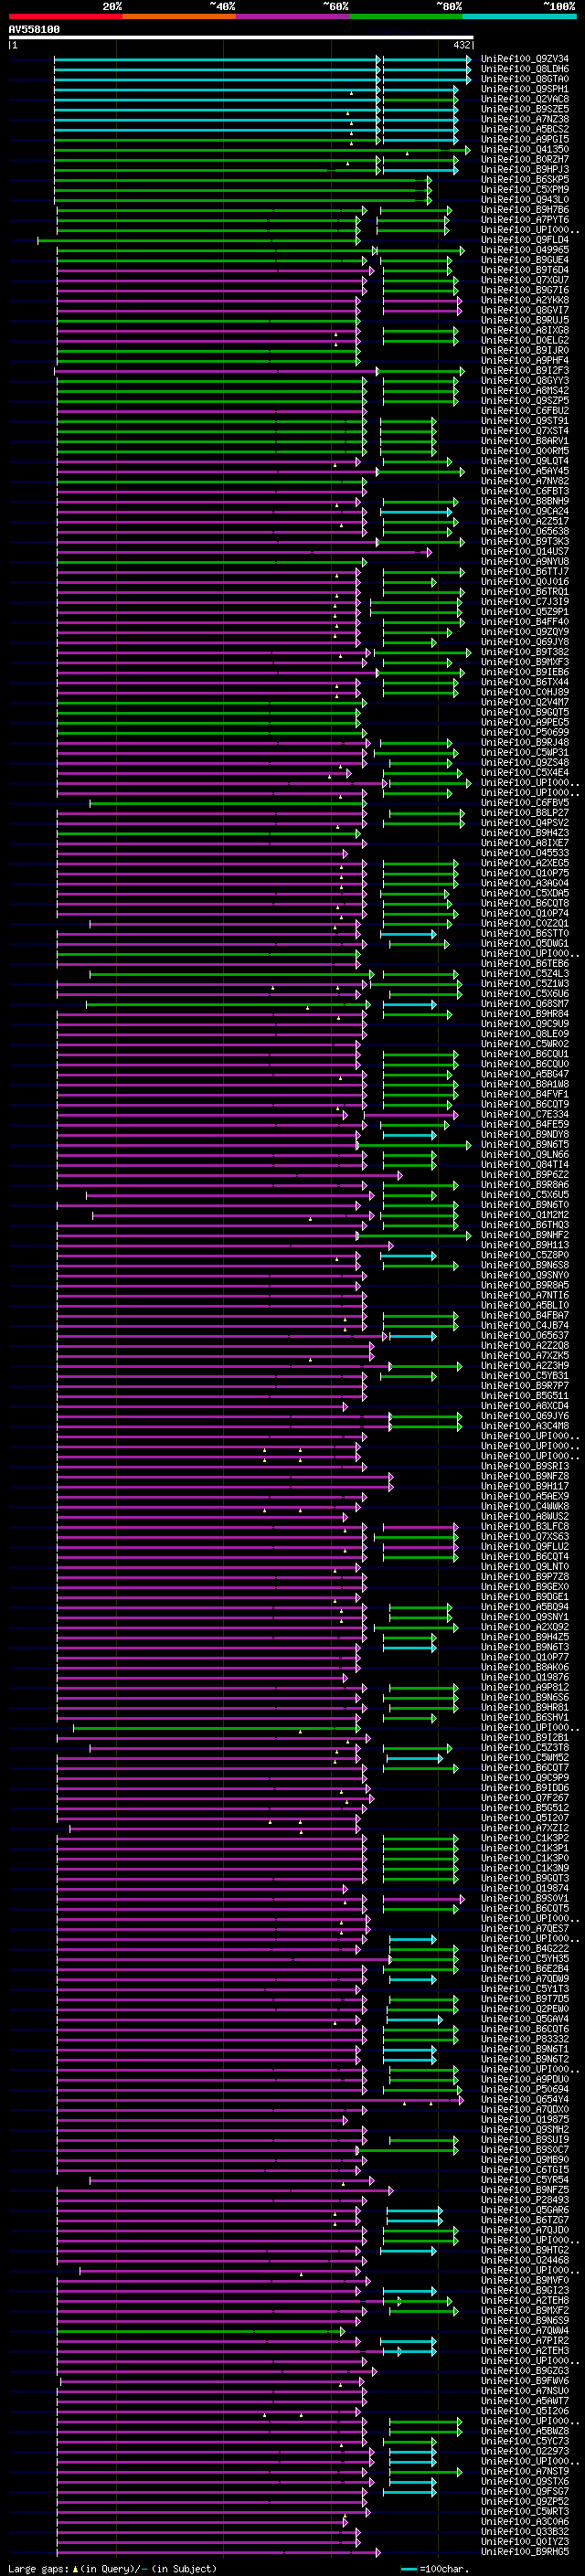Select the UniRef100_B9NFZ8 label
Viewport: 585px width, 2576px height.
[525, 1476]
